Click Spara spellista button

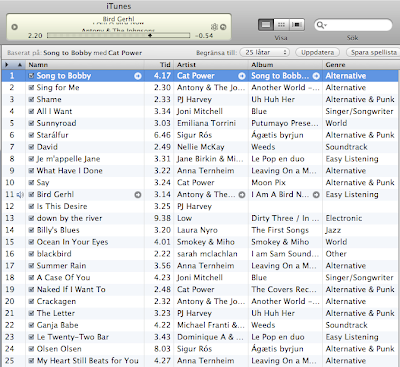point(373,52)
